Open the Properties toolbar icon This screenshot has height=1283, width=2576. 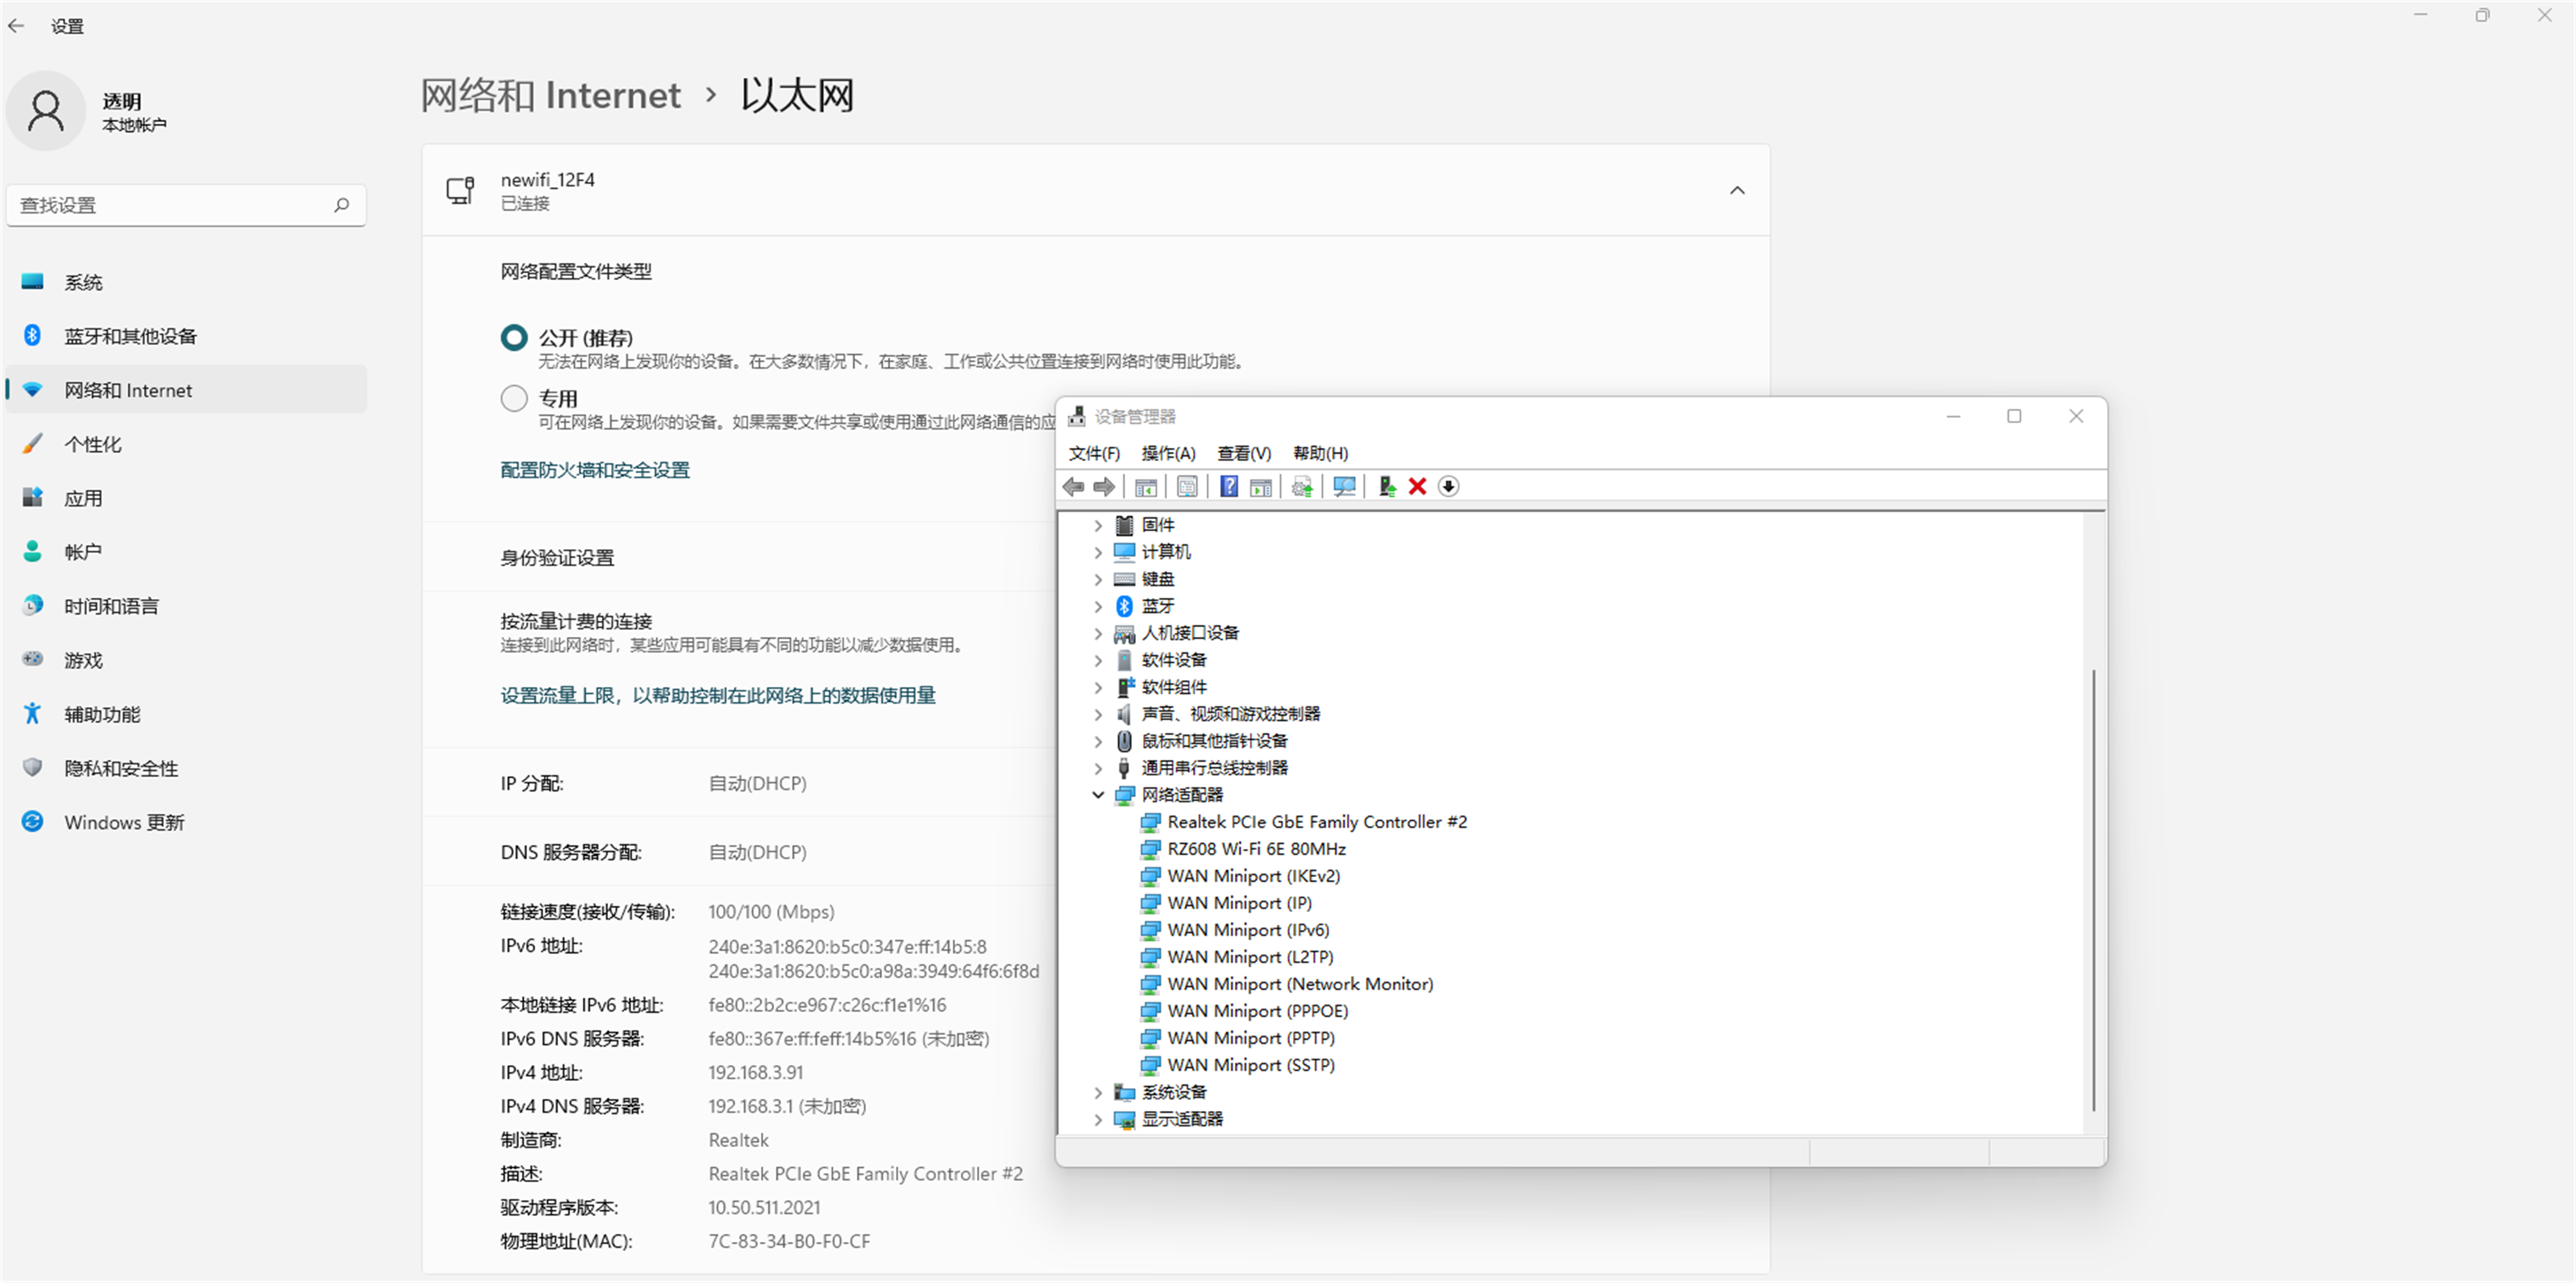pos(1187,487)
